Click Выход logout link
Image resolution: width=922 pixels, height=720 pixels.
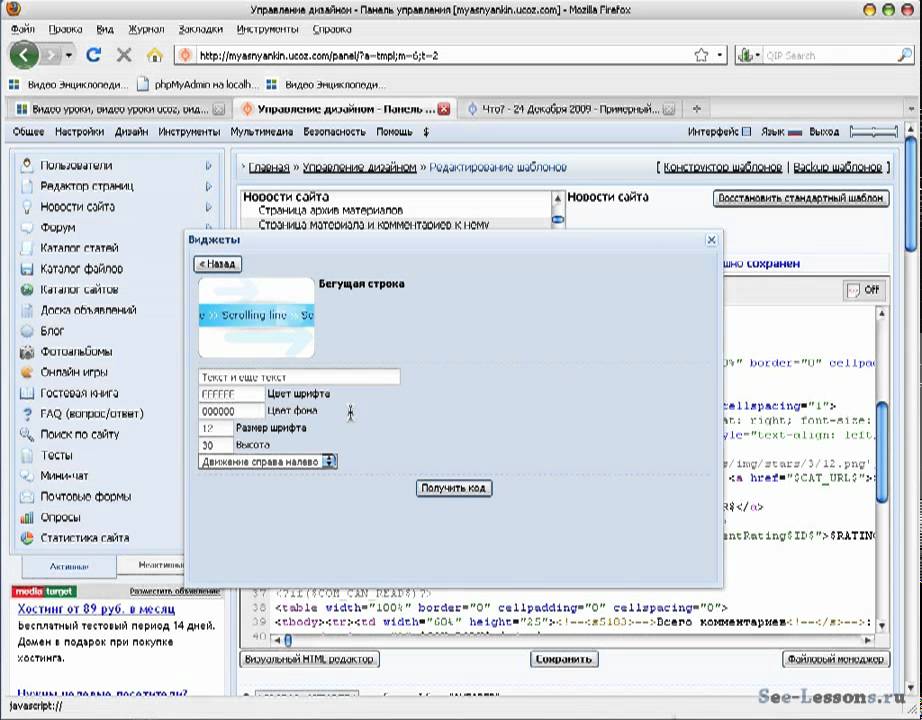tap(824, 132)
